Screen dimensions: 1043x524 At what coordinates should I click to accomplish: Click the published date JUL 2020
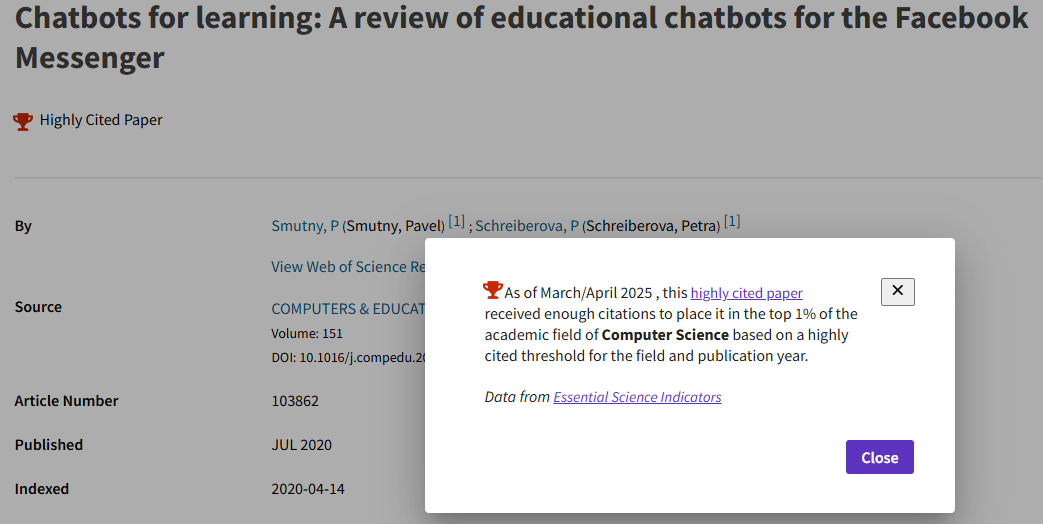(301, 445)
